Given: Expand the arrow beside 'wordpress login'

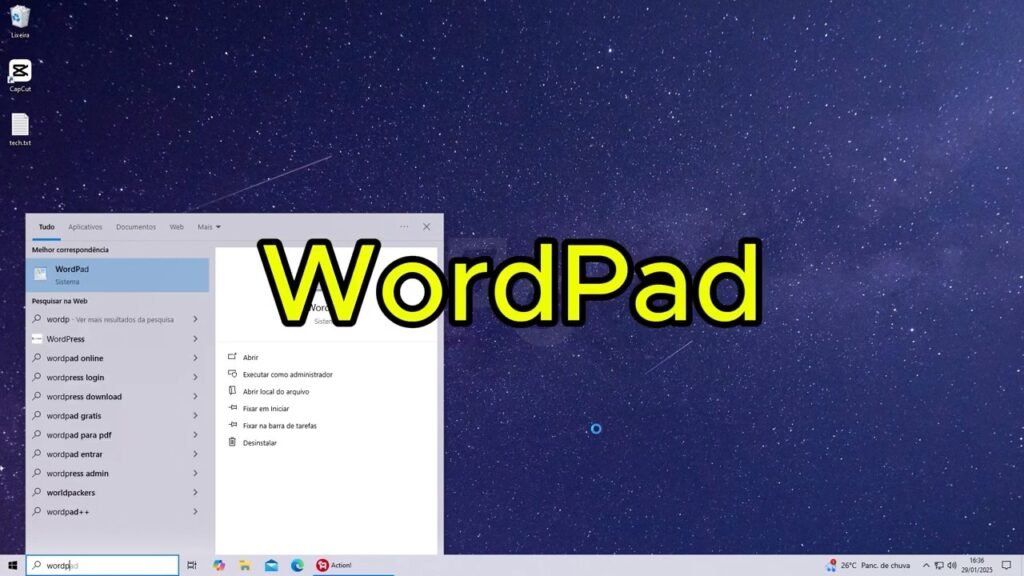Looking at the screenshot, I should tap(195, 377).
